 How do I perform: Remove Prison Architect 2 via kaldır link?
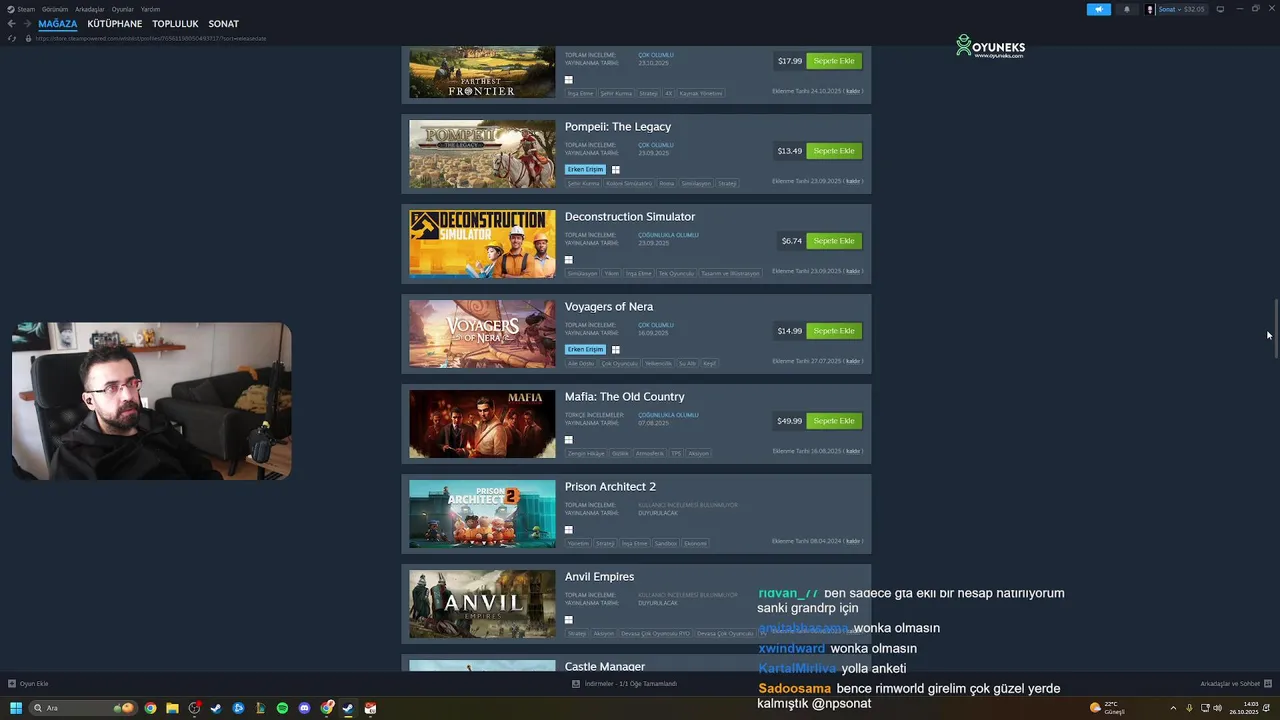pyautogui.click(x=853, y=541)
